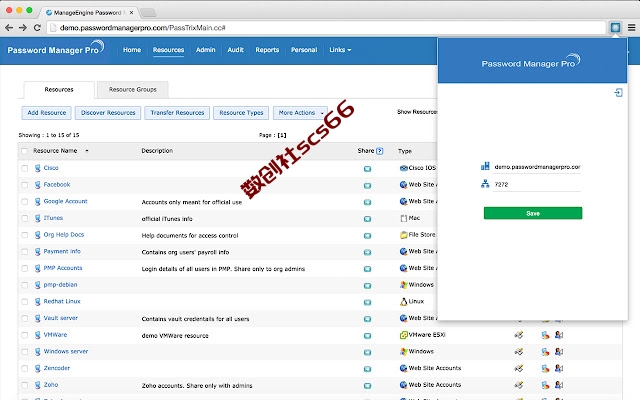640x400 pixels.
Task: Click the share icon in Org Help Docs row
Action: [x=367, y=236]
